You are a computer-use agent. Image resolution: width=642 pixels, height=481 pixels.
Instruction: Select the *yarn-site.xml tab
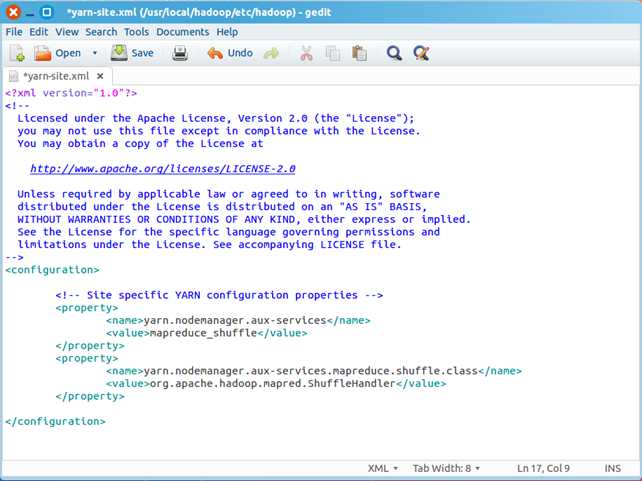56,77
